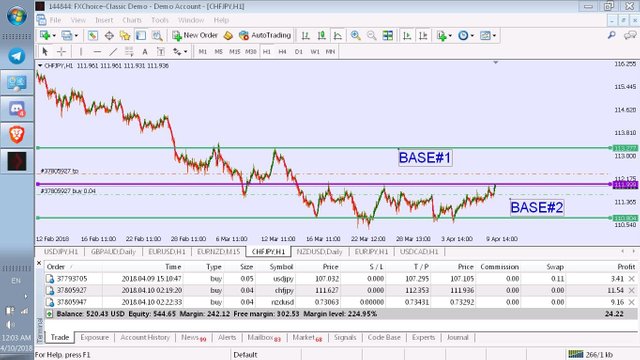
Task: Open the Templates icon
Action: [485, 36]
